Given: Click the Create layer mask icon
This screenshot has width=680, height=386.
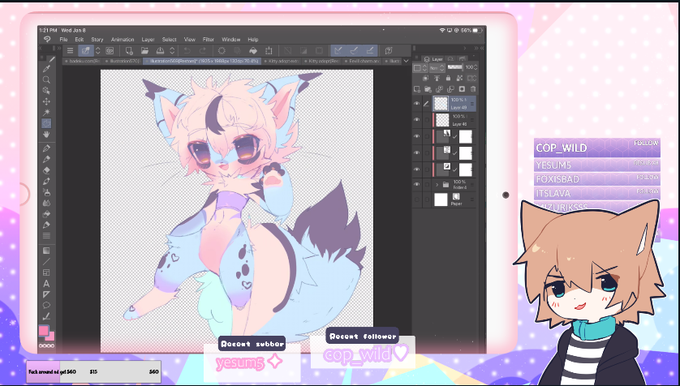Looking at the screenshot, I should coord(462,89).
